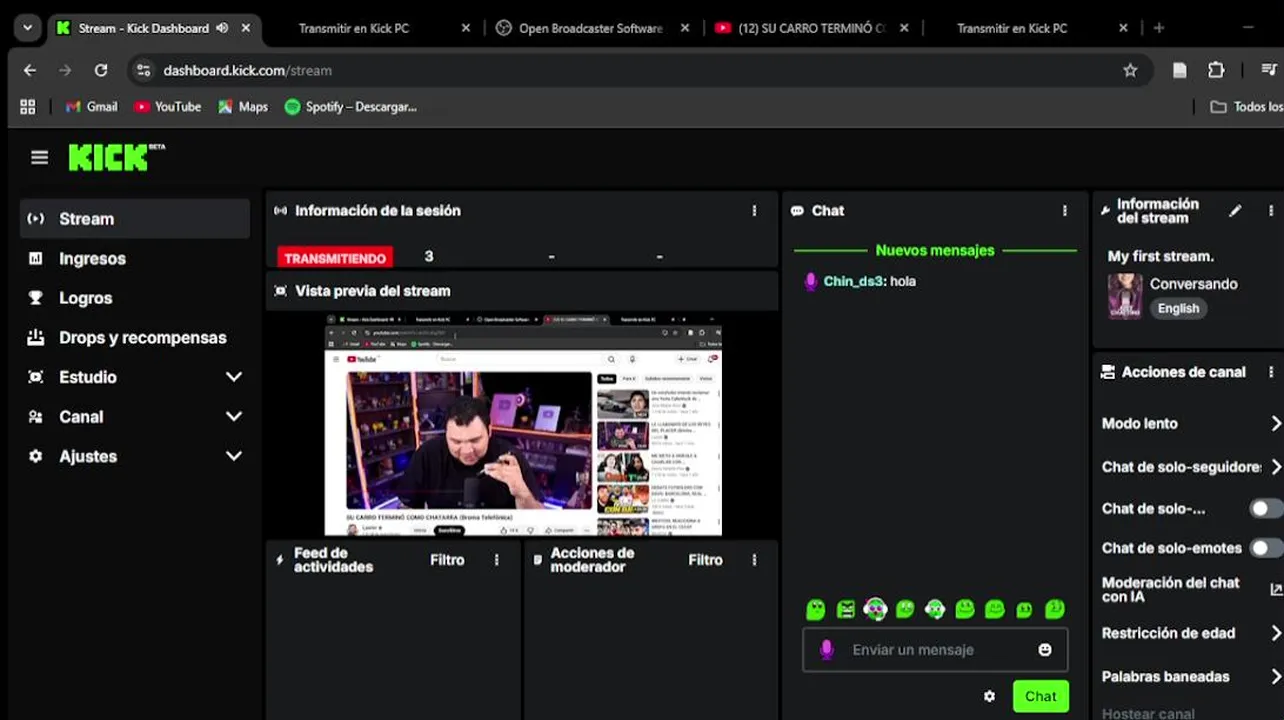
Task: Click the English language tag
Action: (x=1178, y=309)
